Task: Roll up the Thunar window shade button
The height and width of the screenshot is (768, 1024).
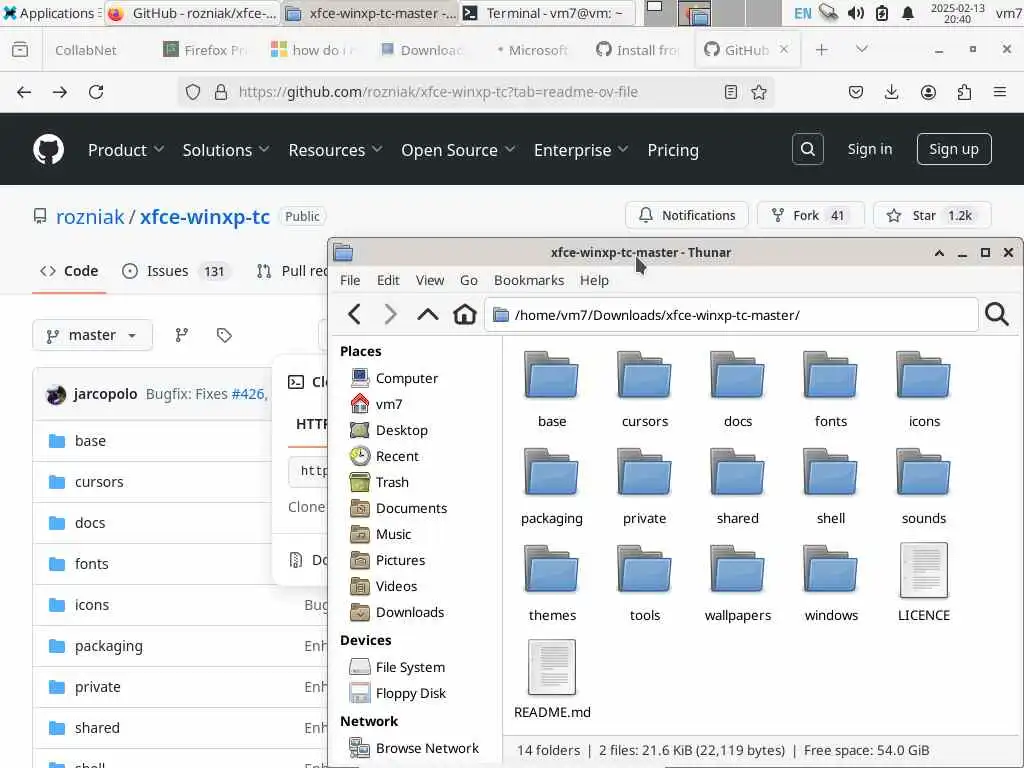Action: (939, 253)
